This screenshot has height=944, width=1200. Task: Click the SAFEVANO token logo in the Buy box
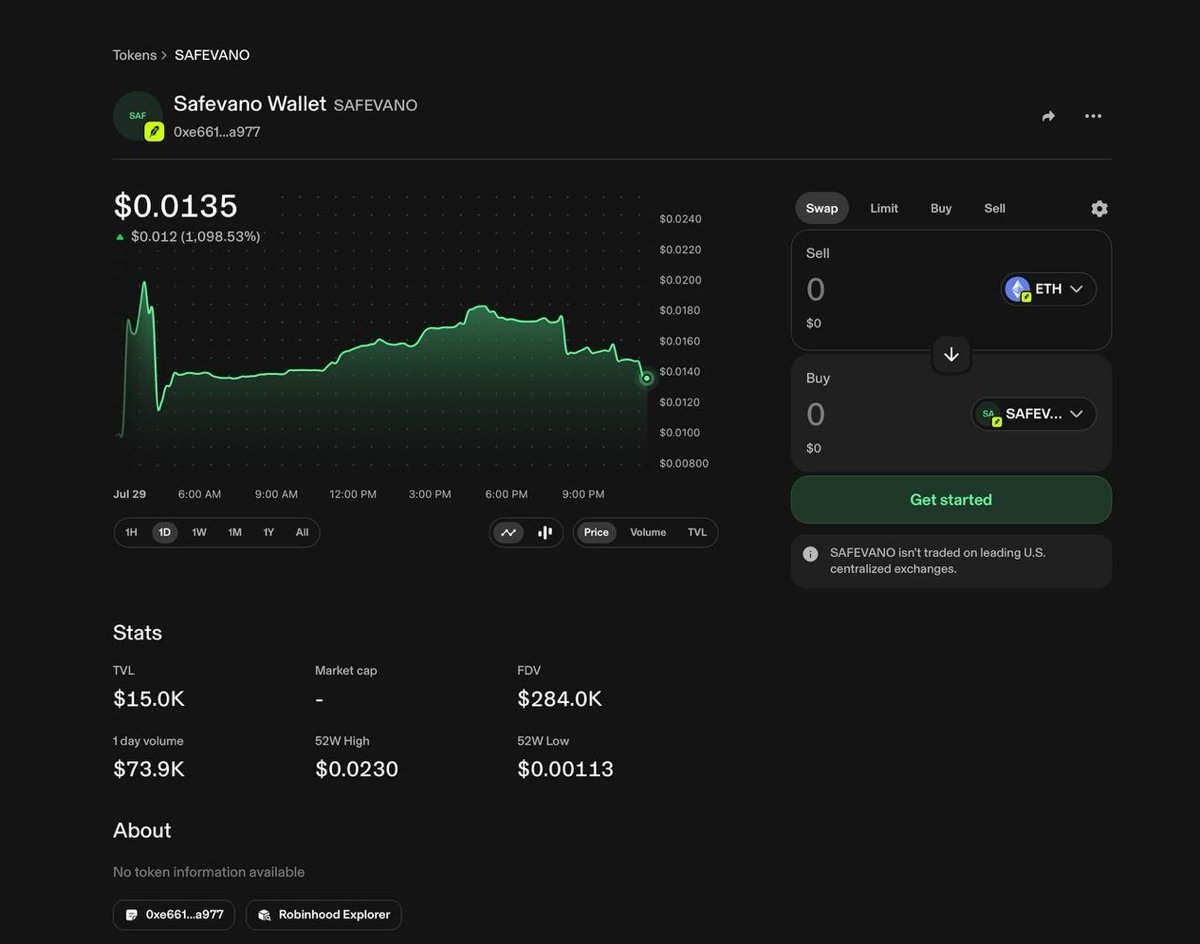click(989, 414)
